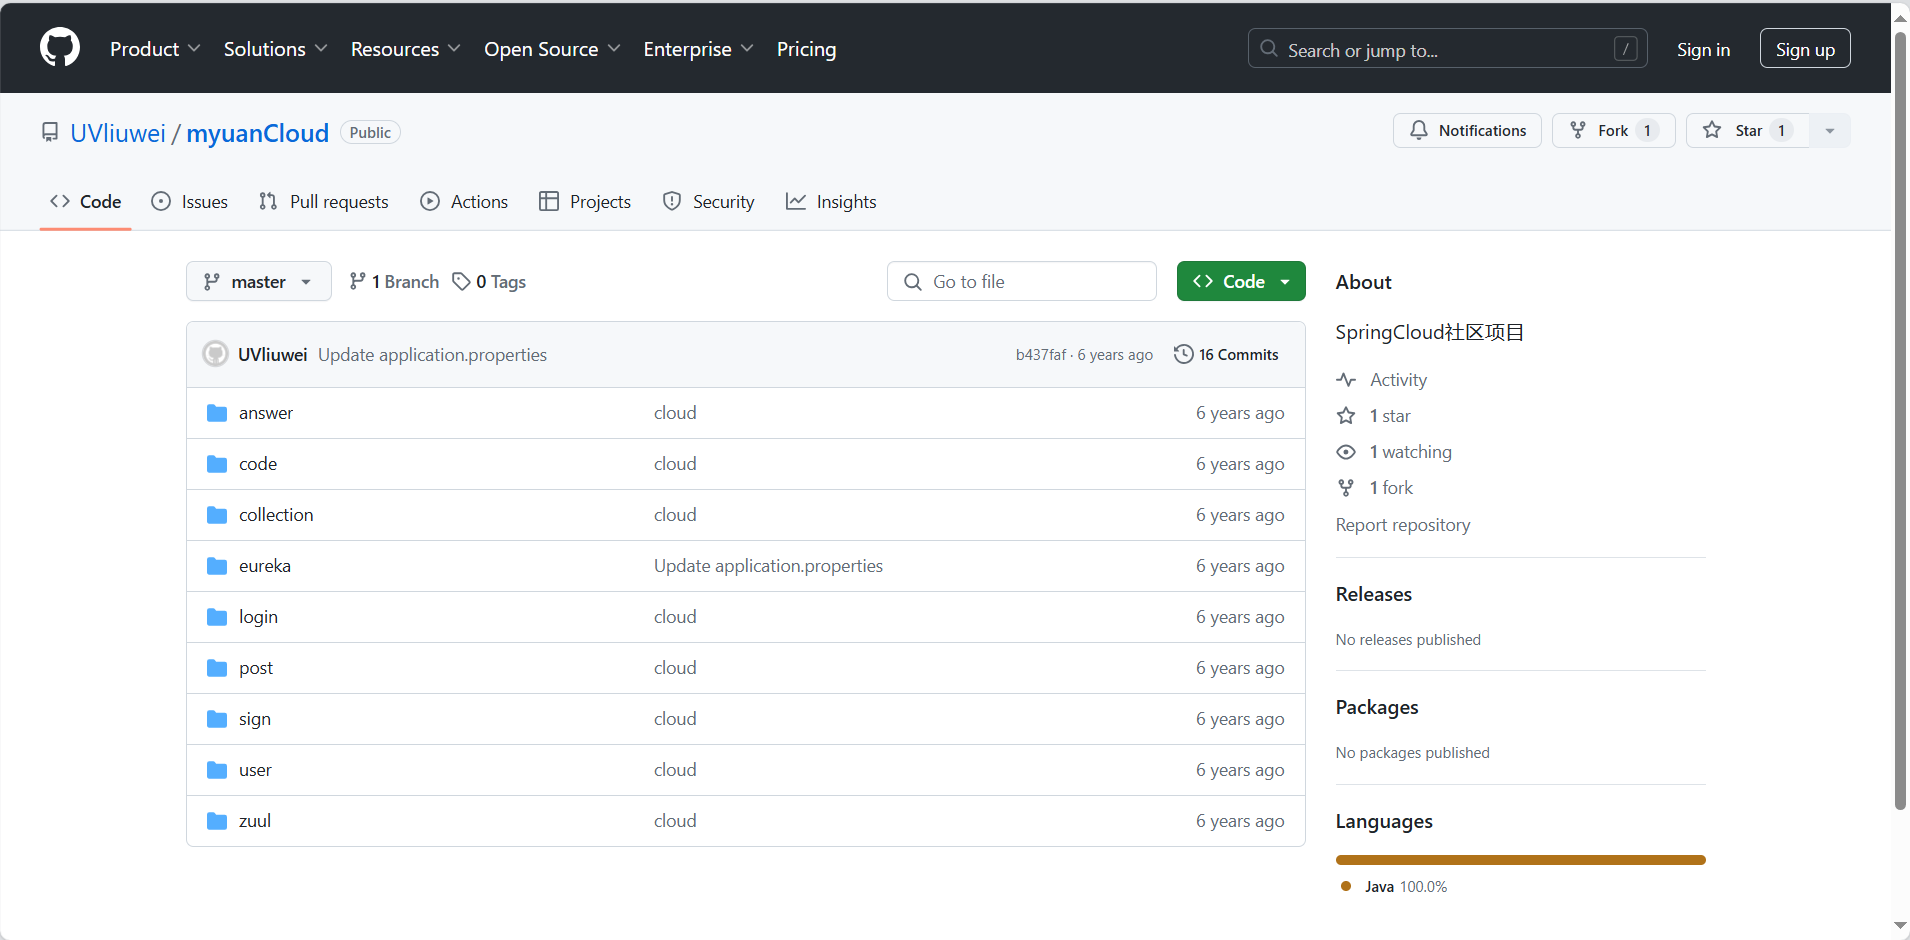Click the folder icon for code
Viewport: 1910px width, 940px height.
click(x=217, y=464)
